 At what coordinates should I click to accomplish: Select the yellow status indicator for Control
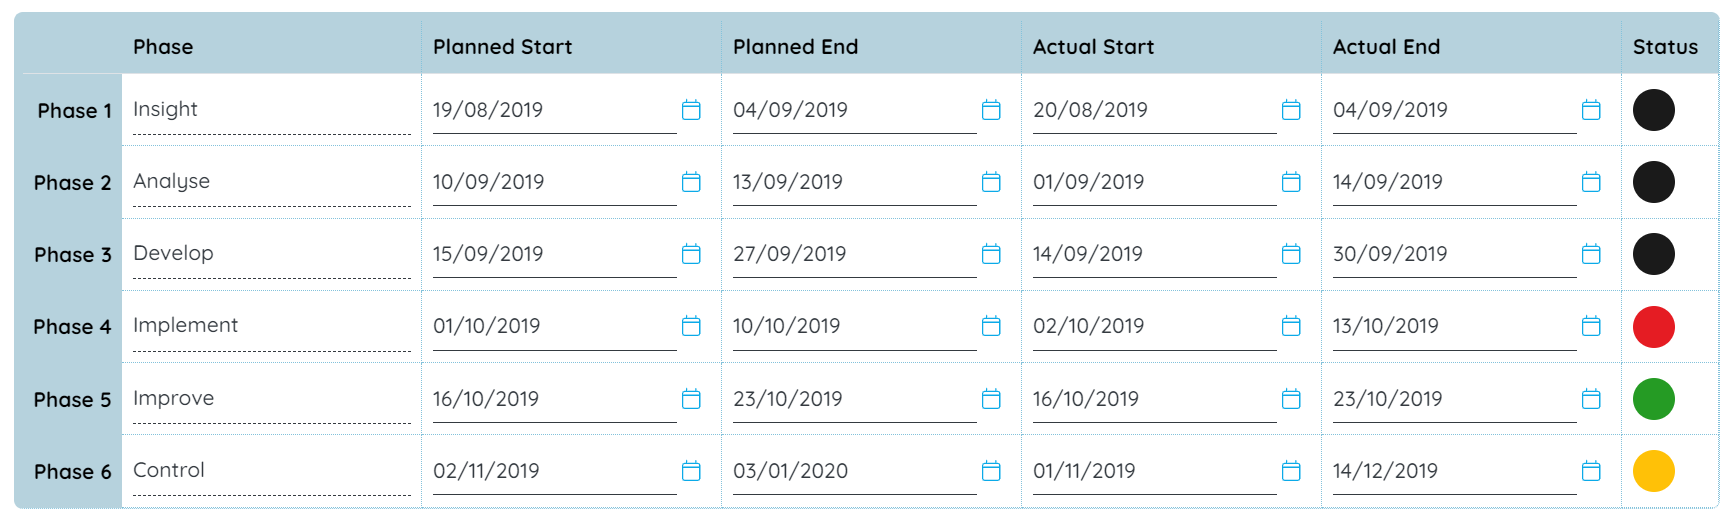[x=1654, y=471]
